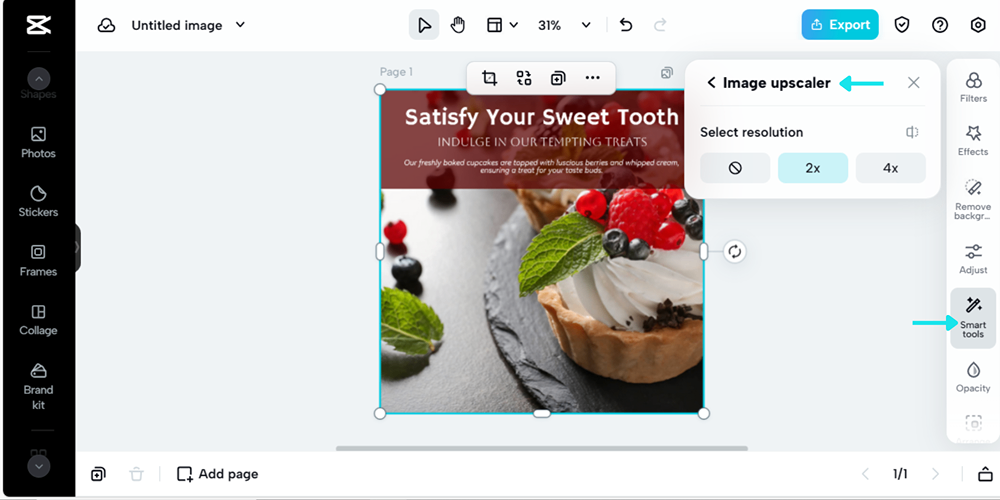Delete page using the trash icon
The image size is (1000, 500).
tap(136, 474)
